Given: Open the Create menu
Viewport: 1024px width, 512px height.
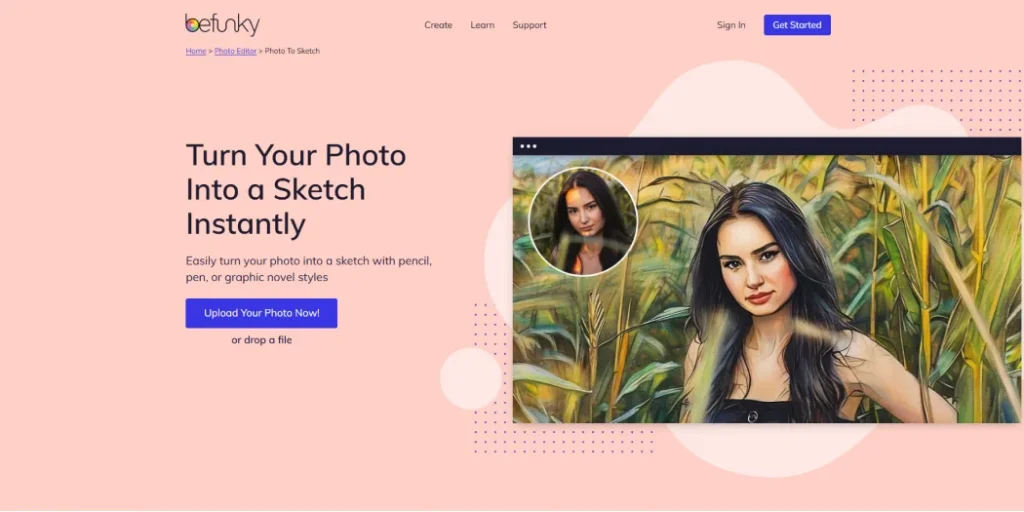Looking at the screenshot, I should (438, 25).
